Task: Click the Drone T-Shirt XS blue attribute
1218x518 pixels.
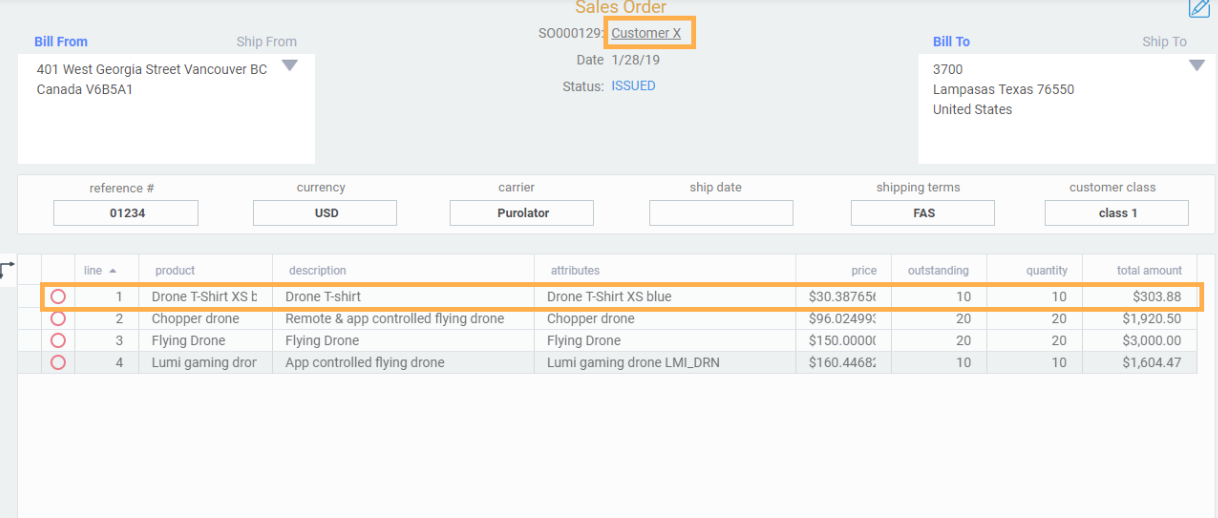Action: point(609,297)
